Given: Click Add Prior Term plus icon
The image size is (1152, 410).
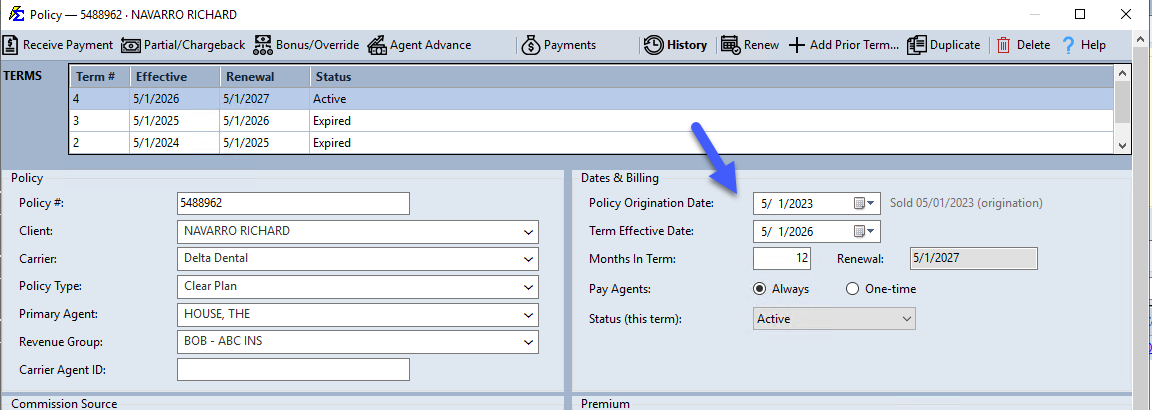Looking at the screenshot, I should coord(796,45).
